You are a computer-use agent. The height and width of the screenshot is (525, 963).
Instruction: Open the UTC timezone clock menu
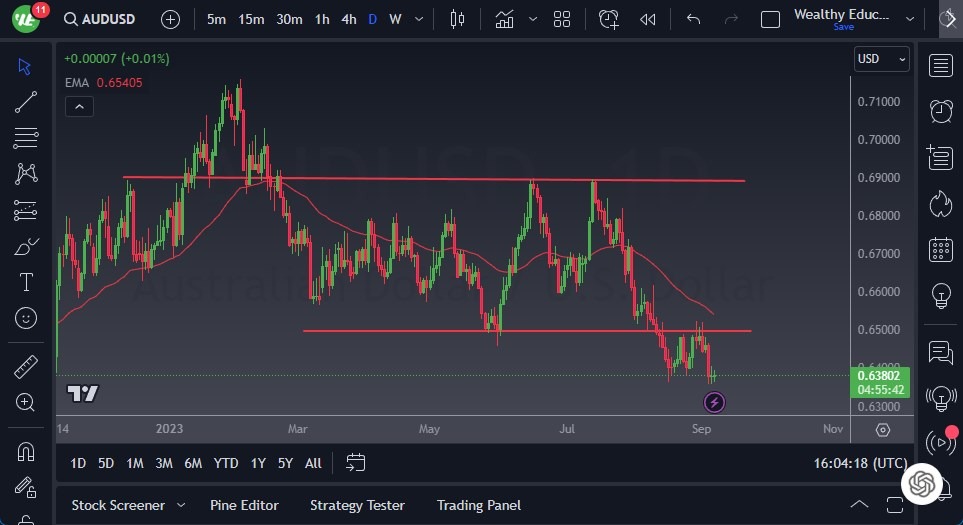860,464
